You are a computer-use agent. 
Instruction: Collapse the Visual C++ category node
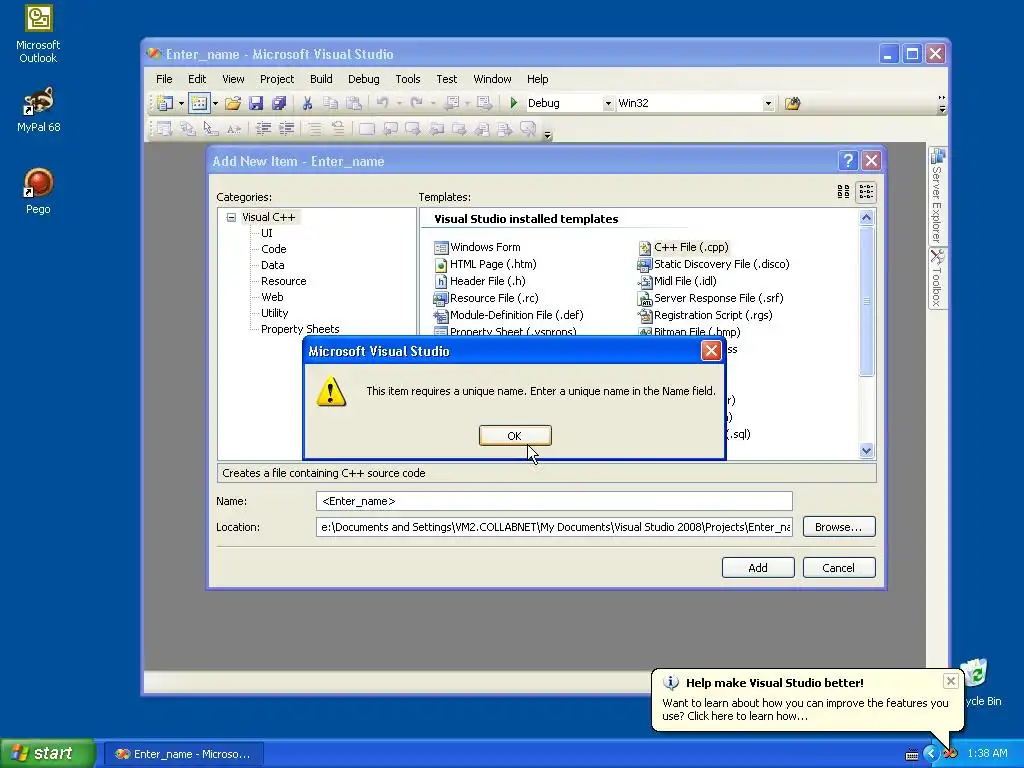(x=231, y=217)
